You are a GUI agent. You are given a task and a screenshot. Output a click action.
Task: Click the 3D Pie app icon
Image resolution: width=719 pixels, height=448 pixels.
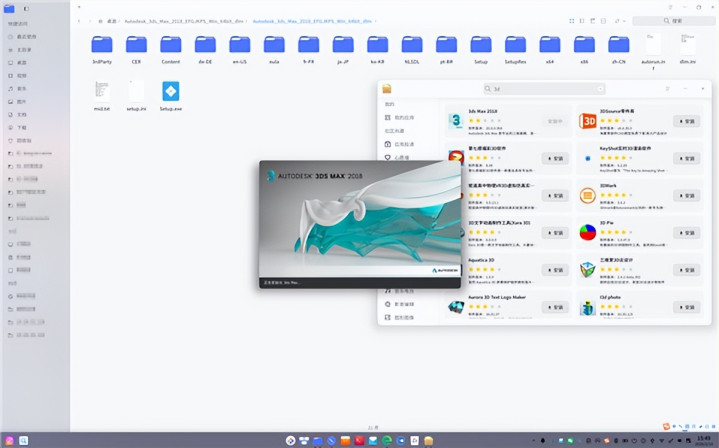588,232
